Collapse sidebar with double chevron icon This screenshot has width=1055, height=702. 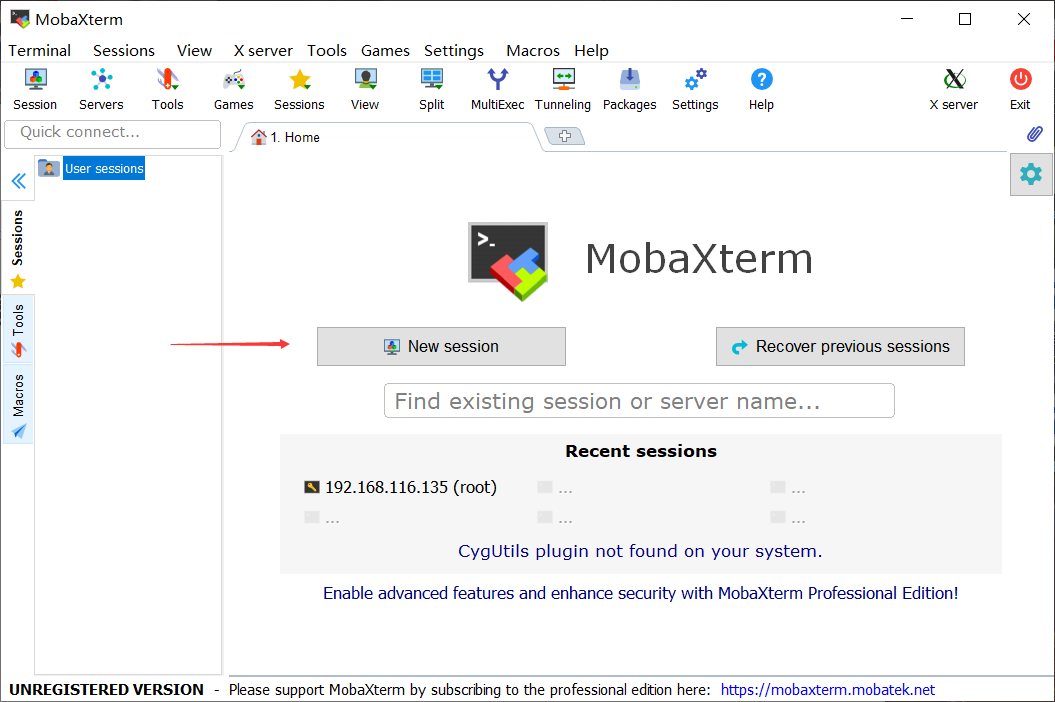[19, 180]
